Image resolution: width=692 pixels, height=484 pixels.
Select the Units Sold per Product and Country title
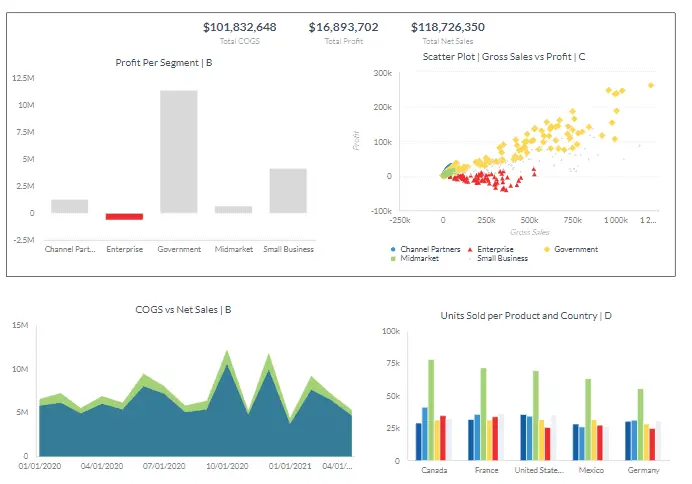[x=526, y=316]
